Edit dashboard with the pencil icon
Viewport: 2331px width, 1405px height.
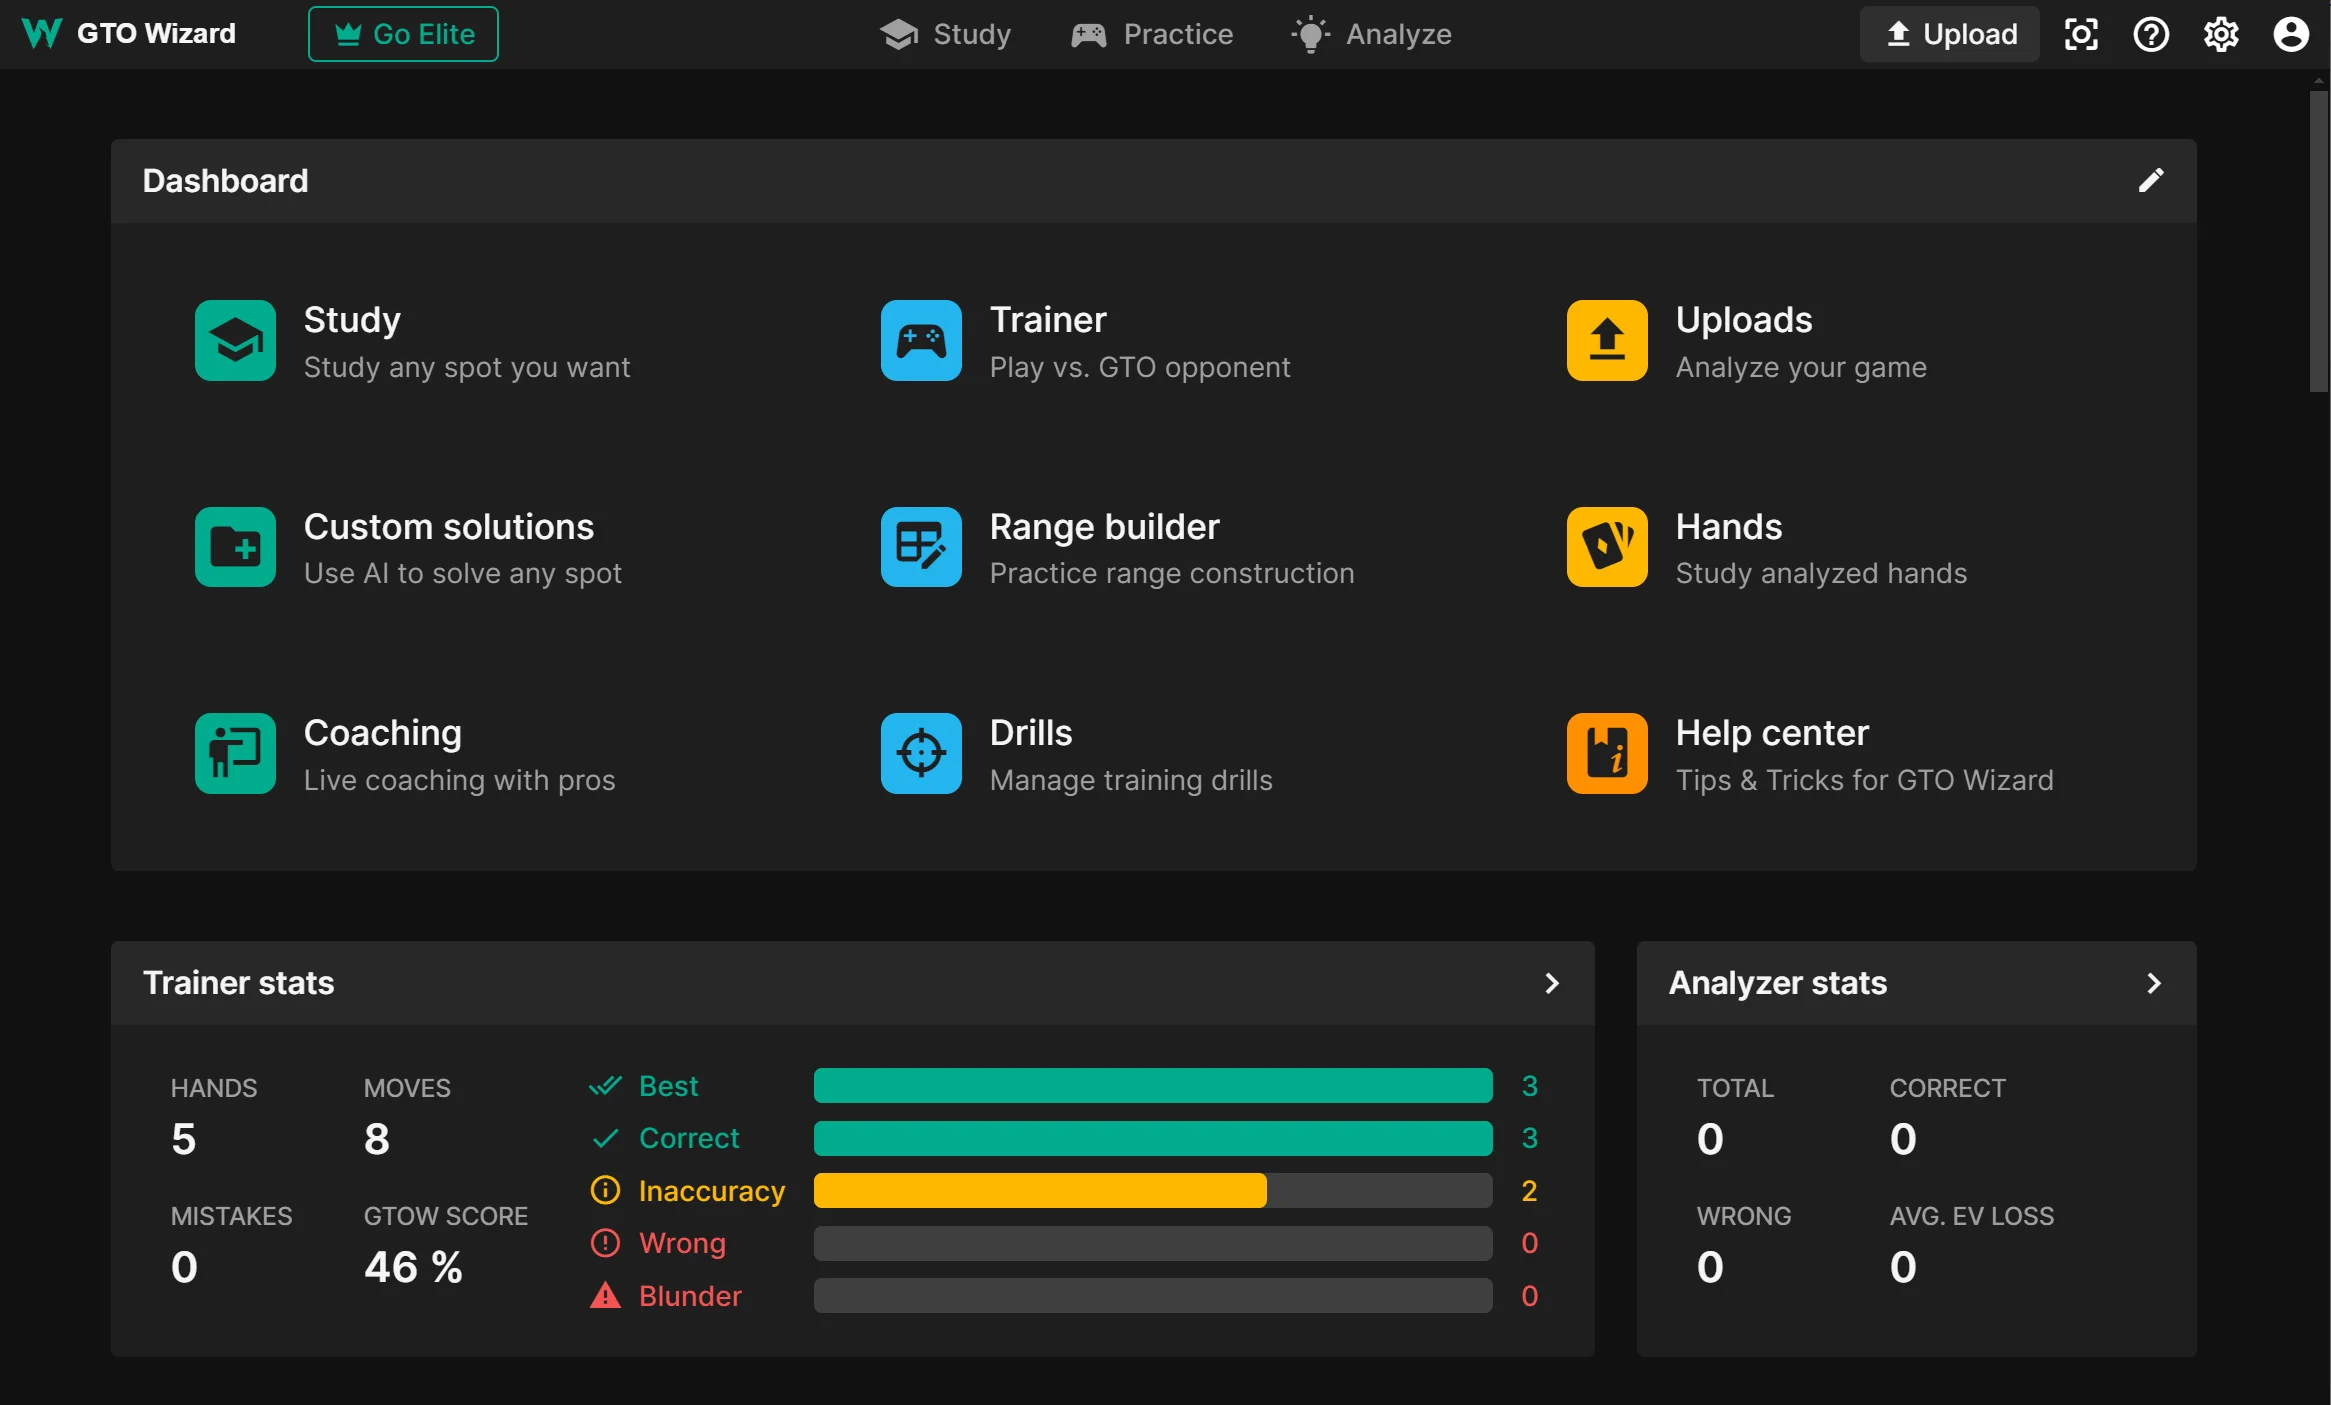(x=2151, y=180)
